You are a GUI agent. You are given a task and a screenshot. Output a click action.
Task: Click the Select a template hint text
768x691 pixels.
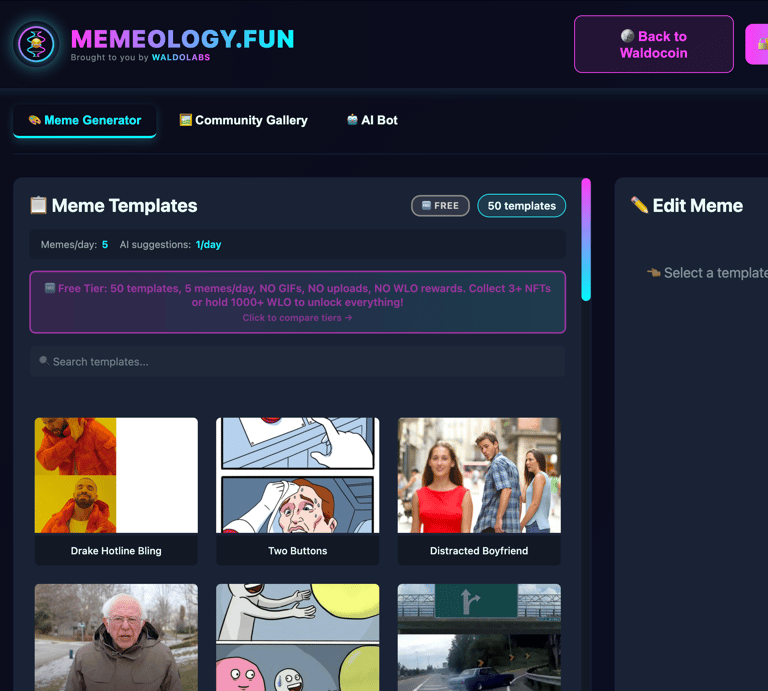(x=716, y=273)
